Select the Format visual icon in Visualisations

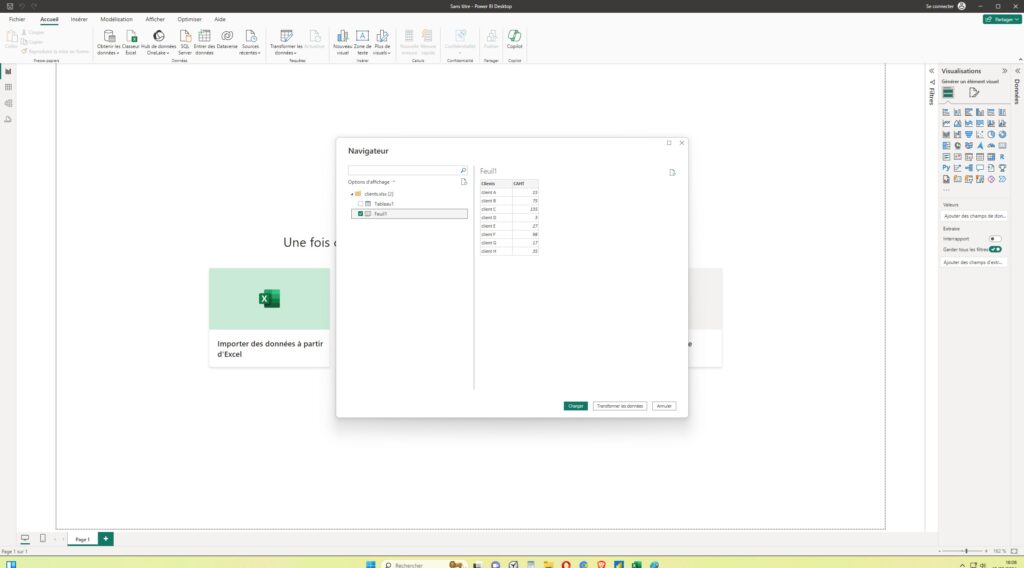coord(974,93)
